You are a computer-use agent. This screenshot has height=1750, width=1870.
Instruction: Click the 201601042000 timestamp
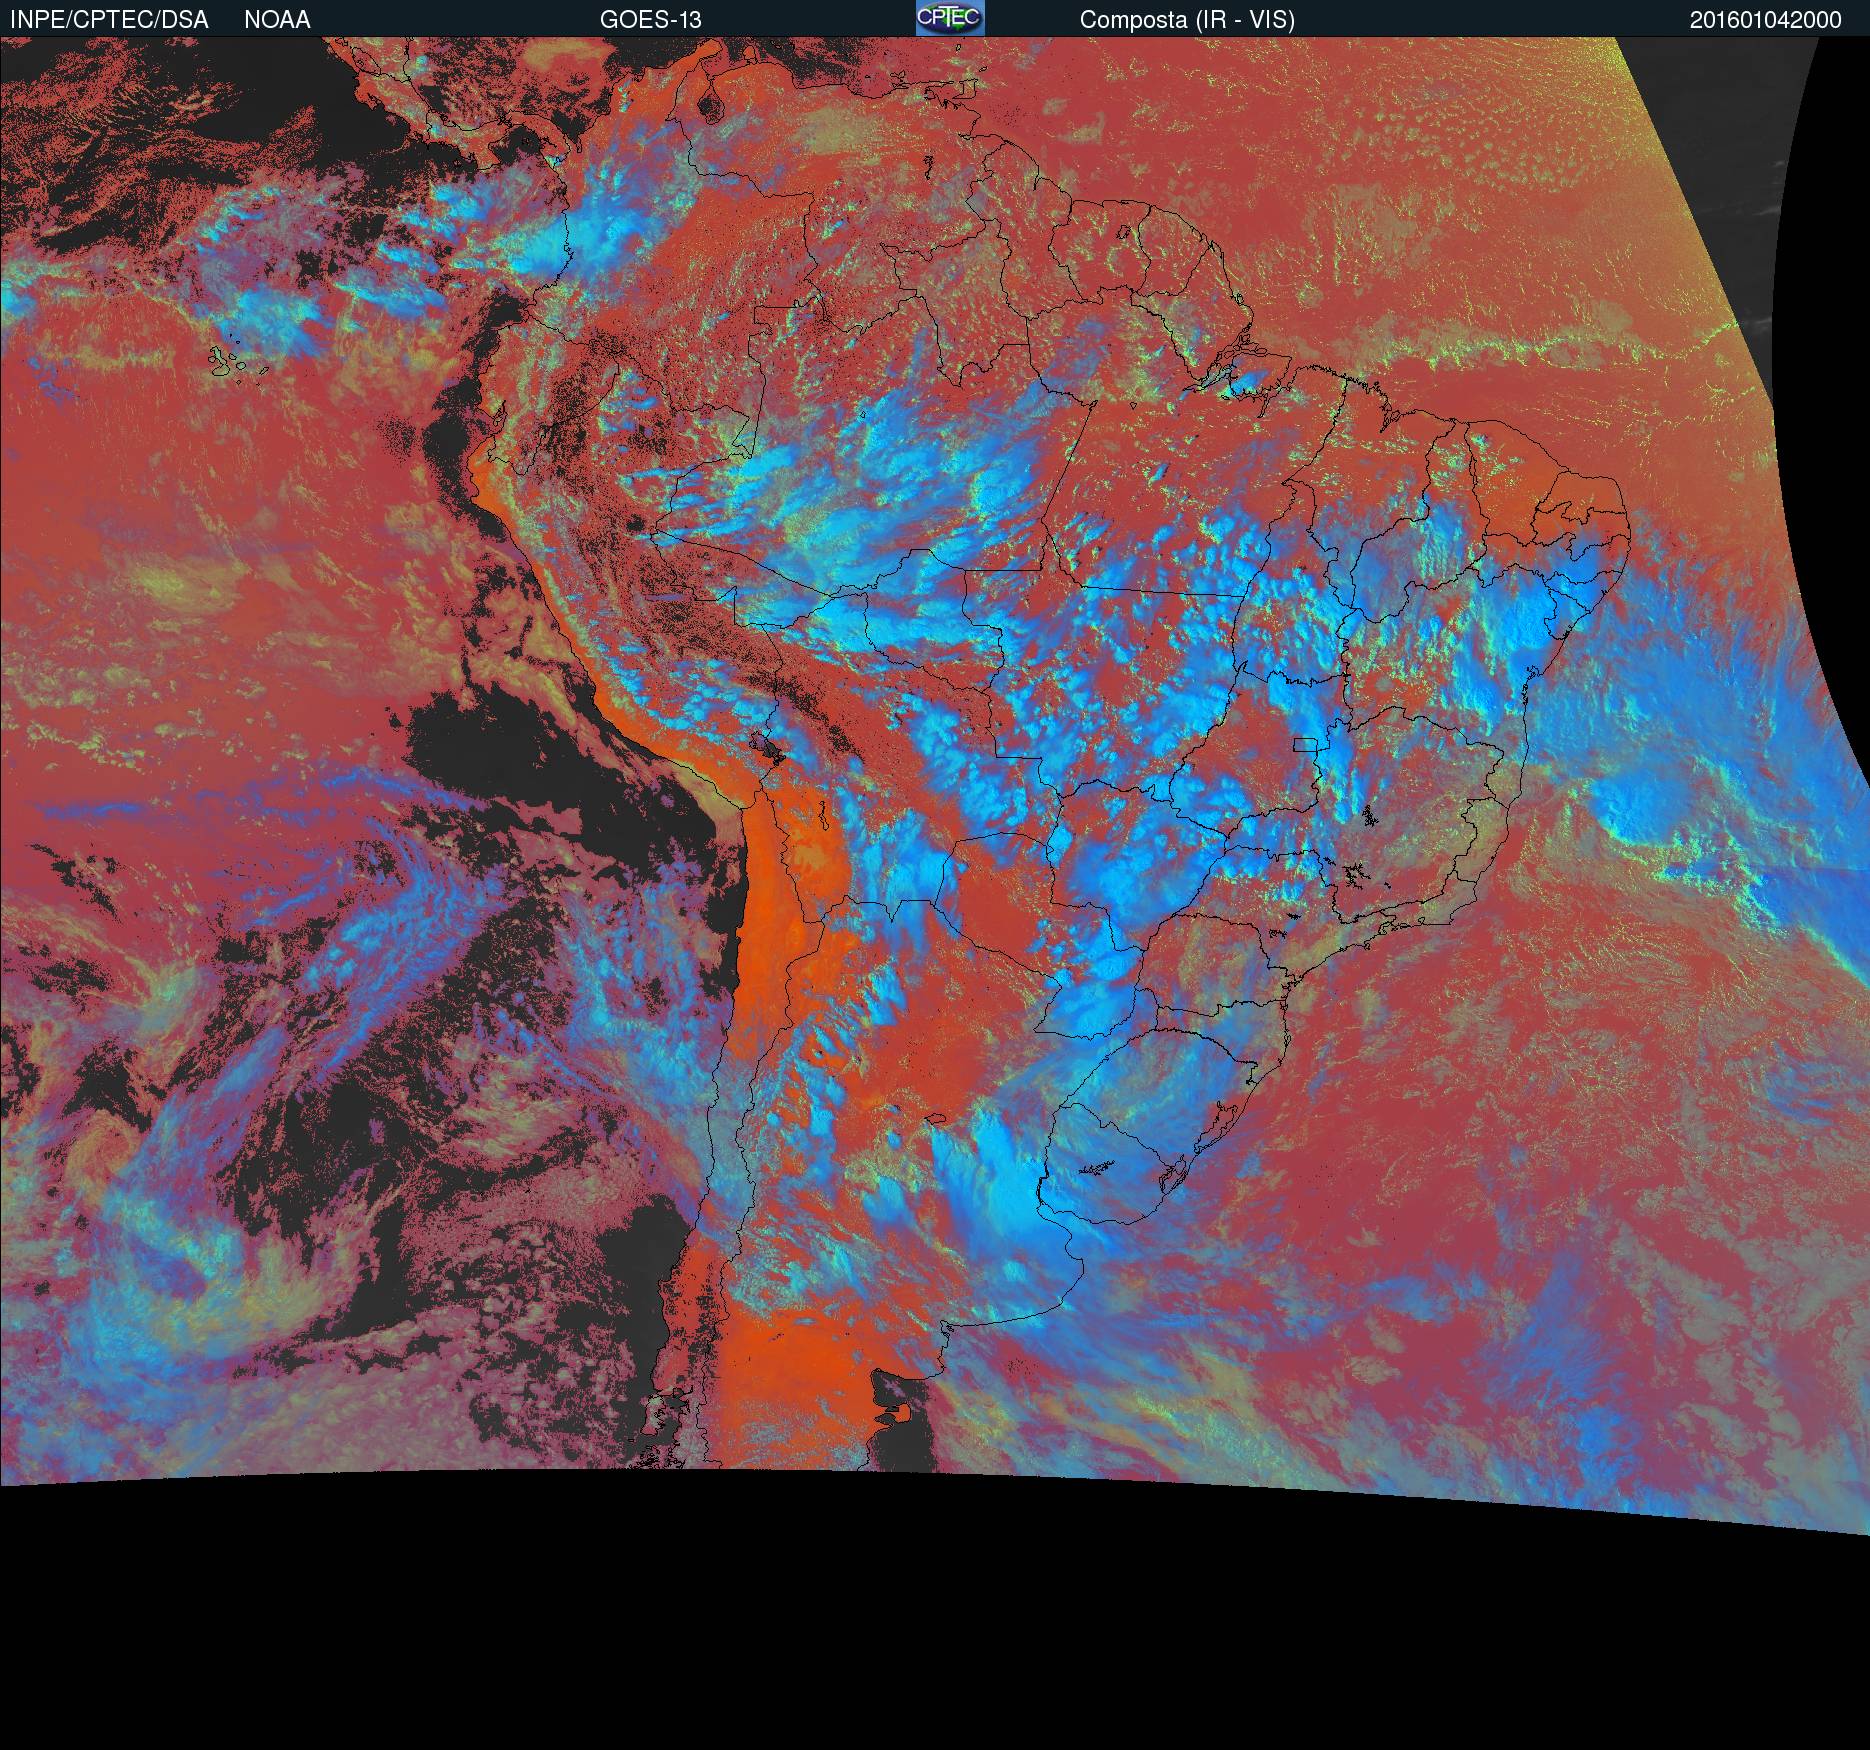click(1765, 20)
